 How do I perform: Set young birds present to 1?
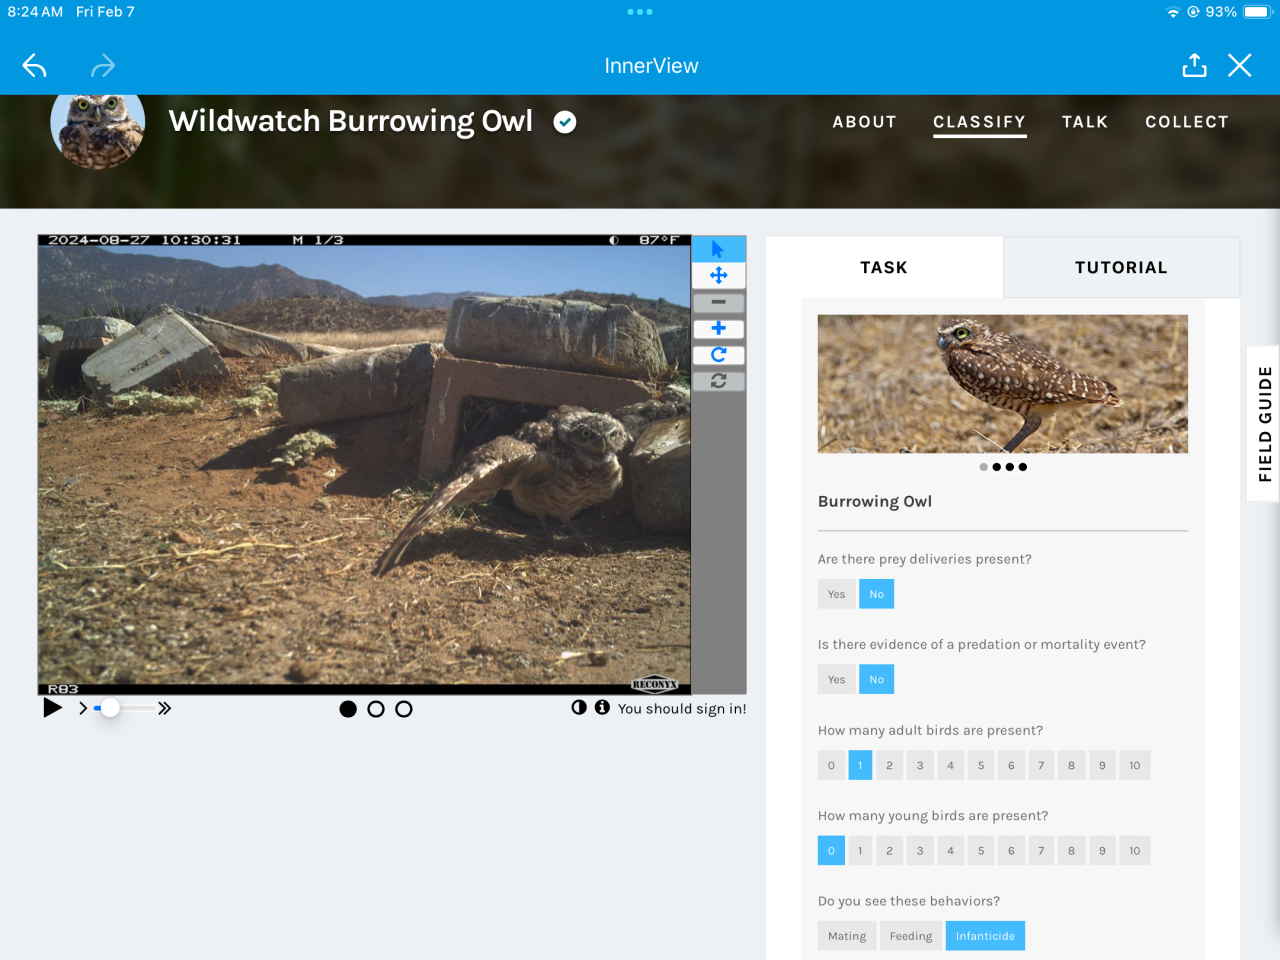[x=860, y=851]
